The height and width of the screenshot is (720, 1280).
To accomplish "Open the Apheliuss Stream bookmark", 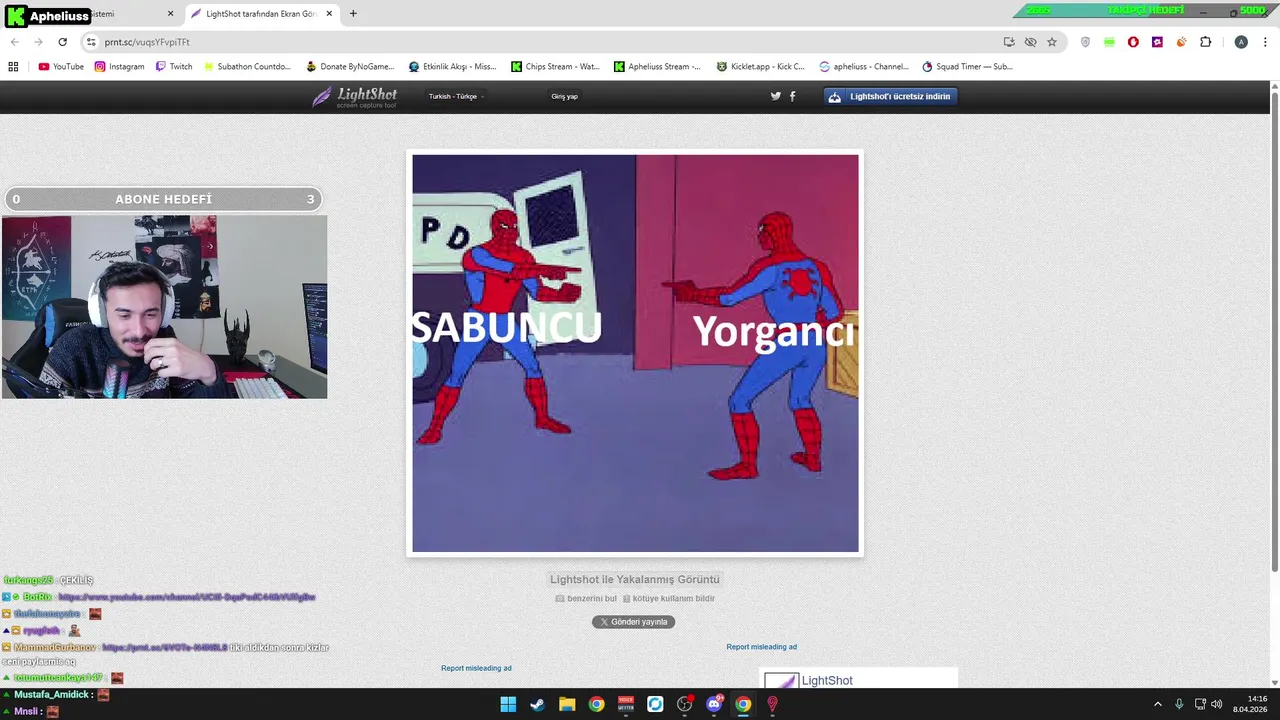I will [657, 67].
